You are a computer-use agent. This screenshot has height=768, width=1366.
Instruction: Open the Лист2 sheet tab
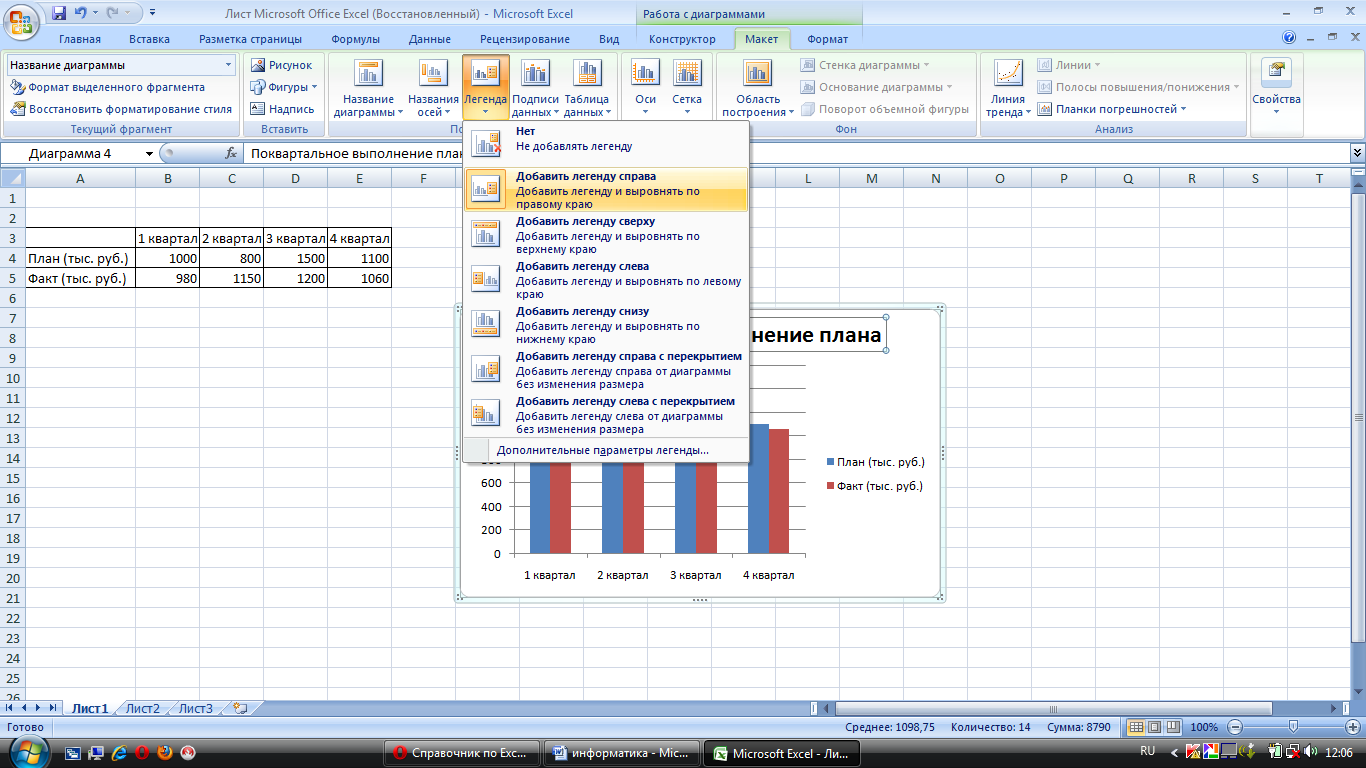tap(143, 708)
